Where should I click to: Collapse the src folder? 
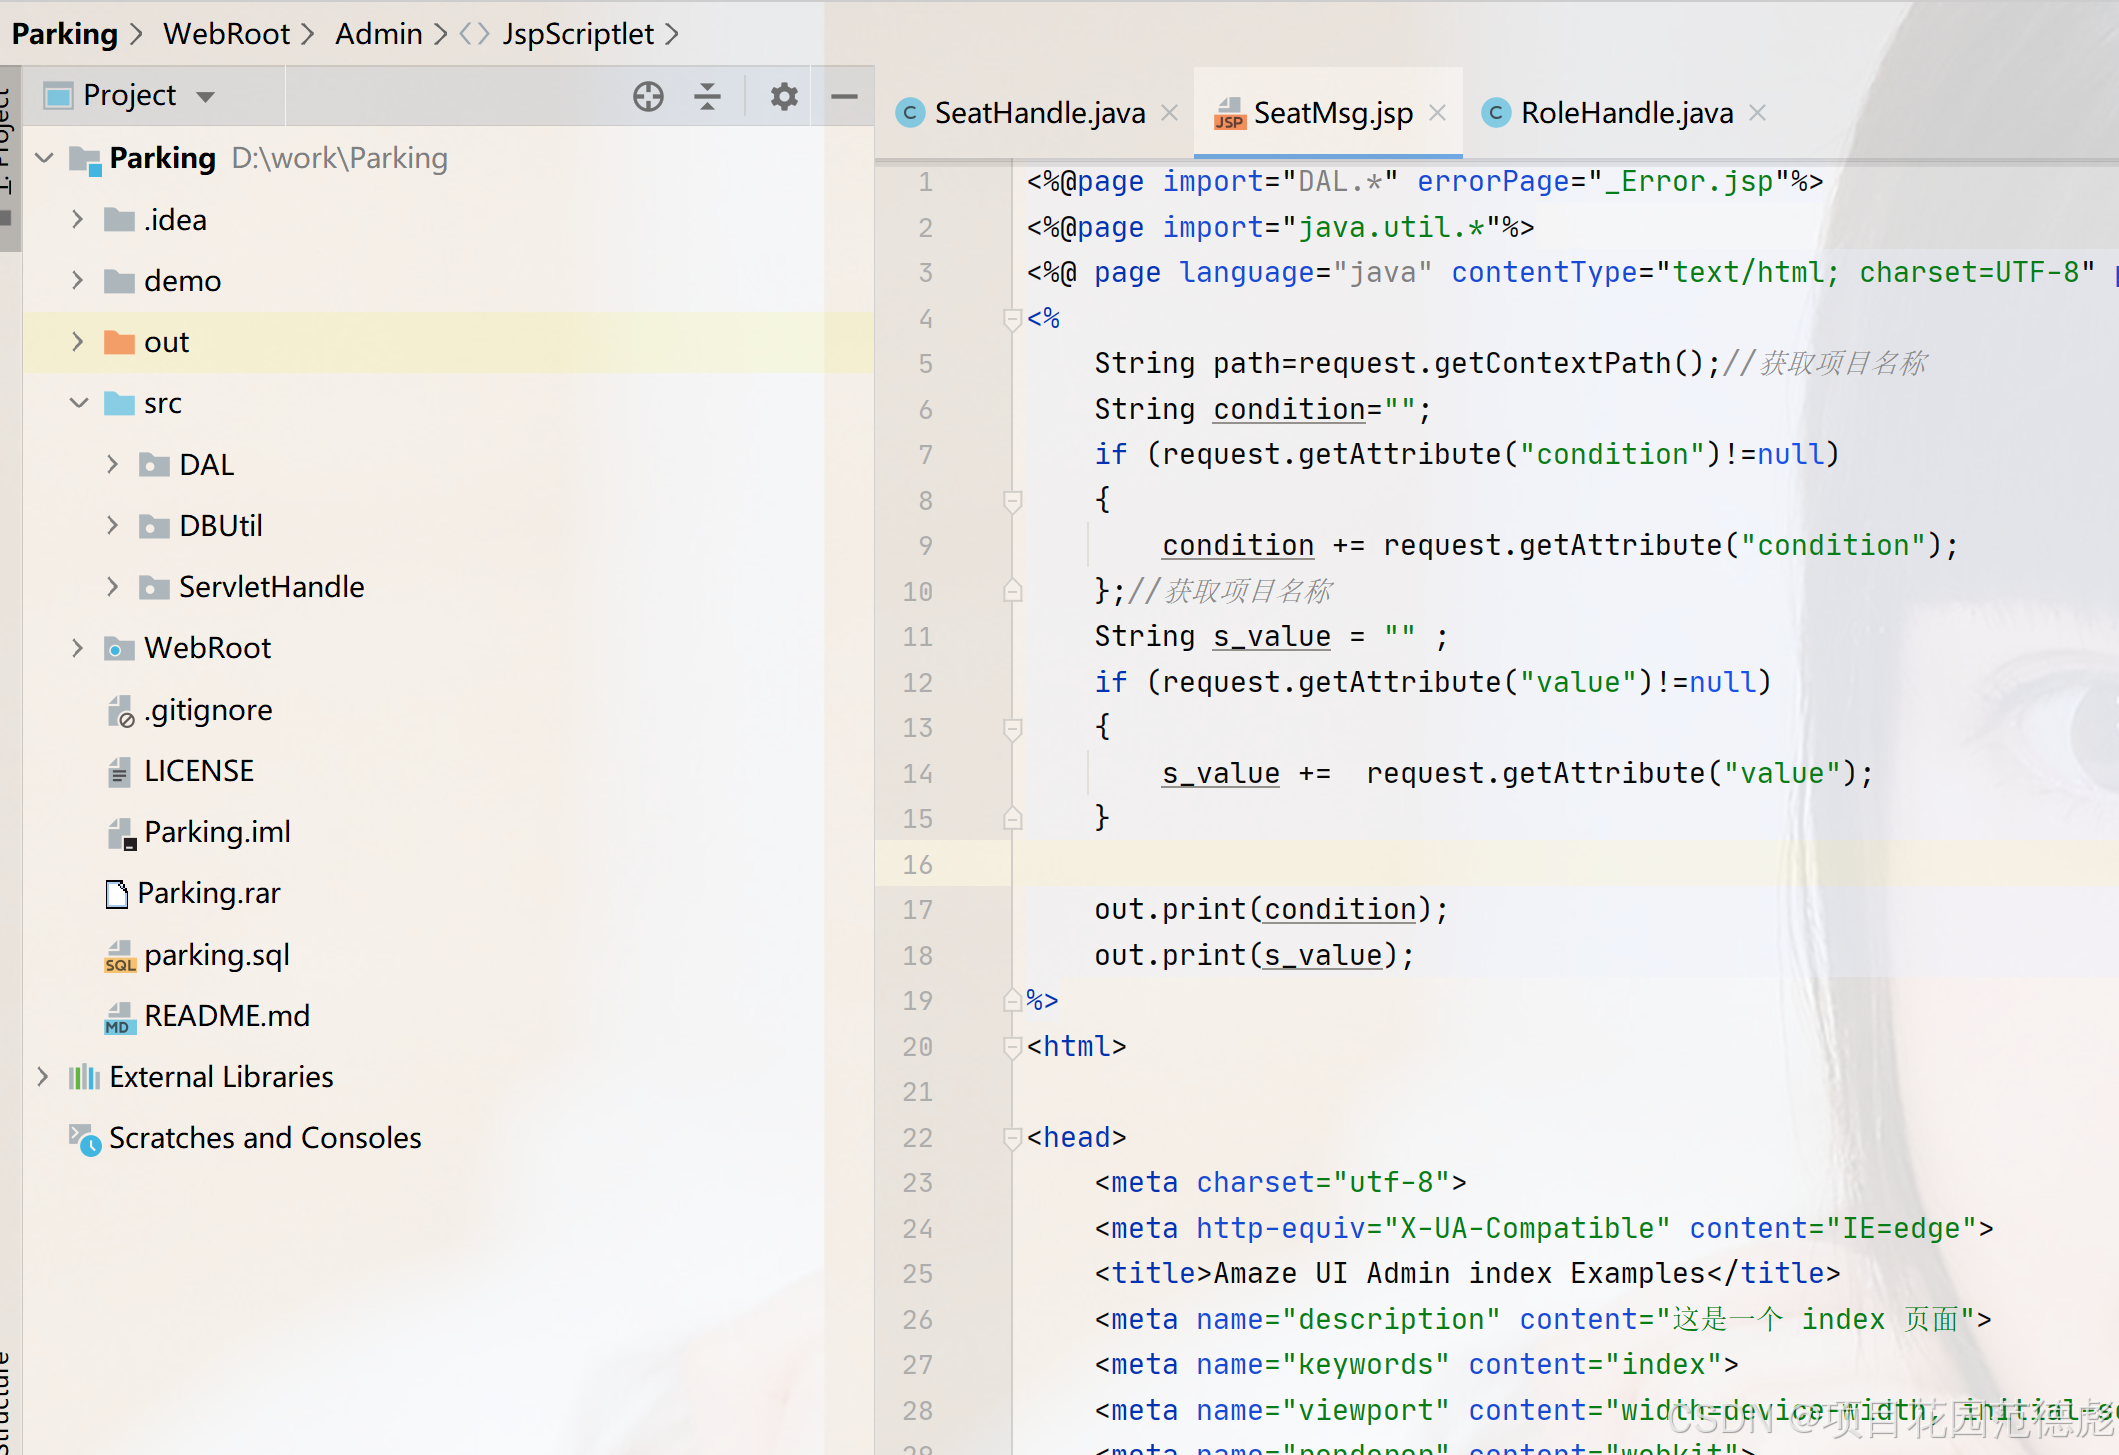tap(78, 403)
